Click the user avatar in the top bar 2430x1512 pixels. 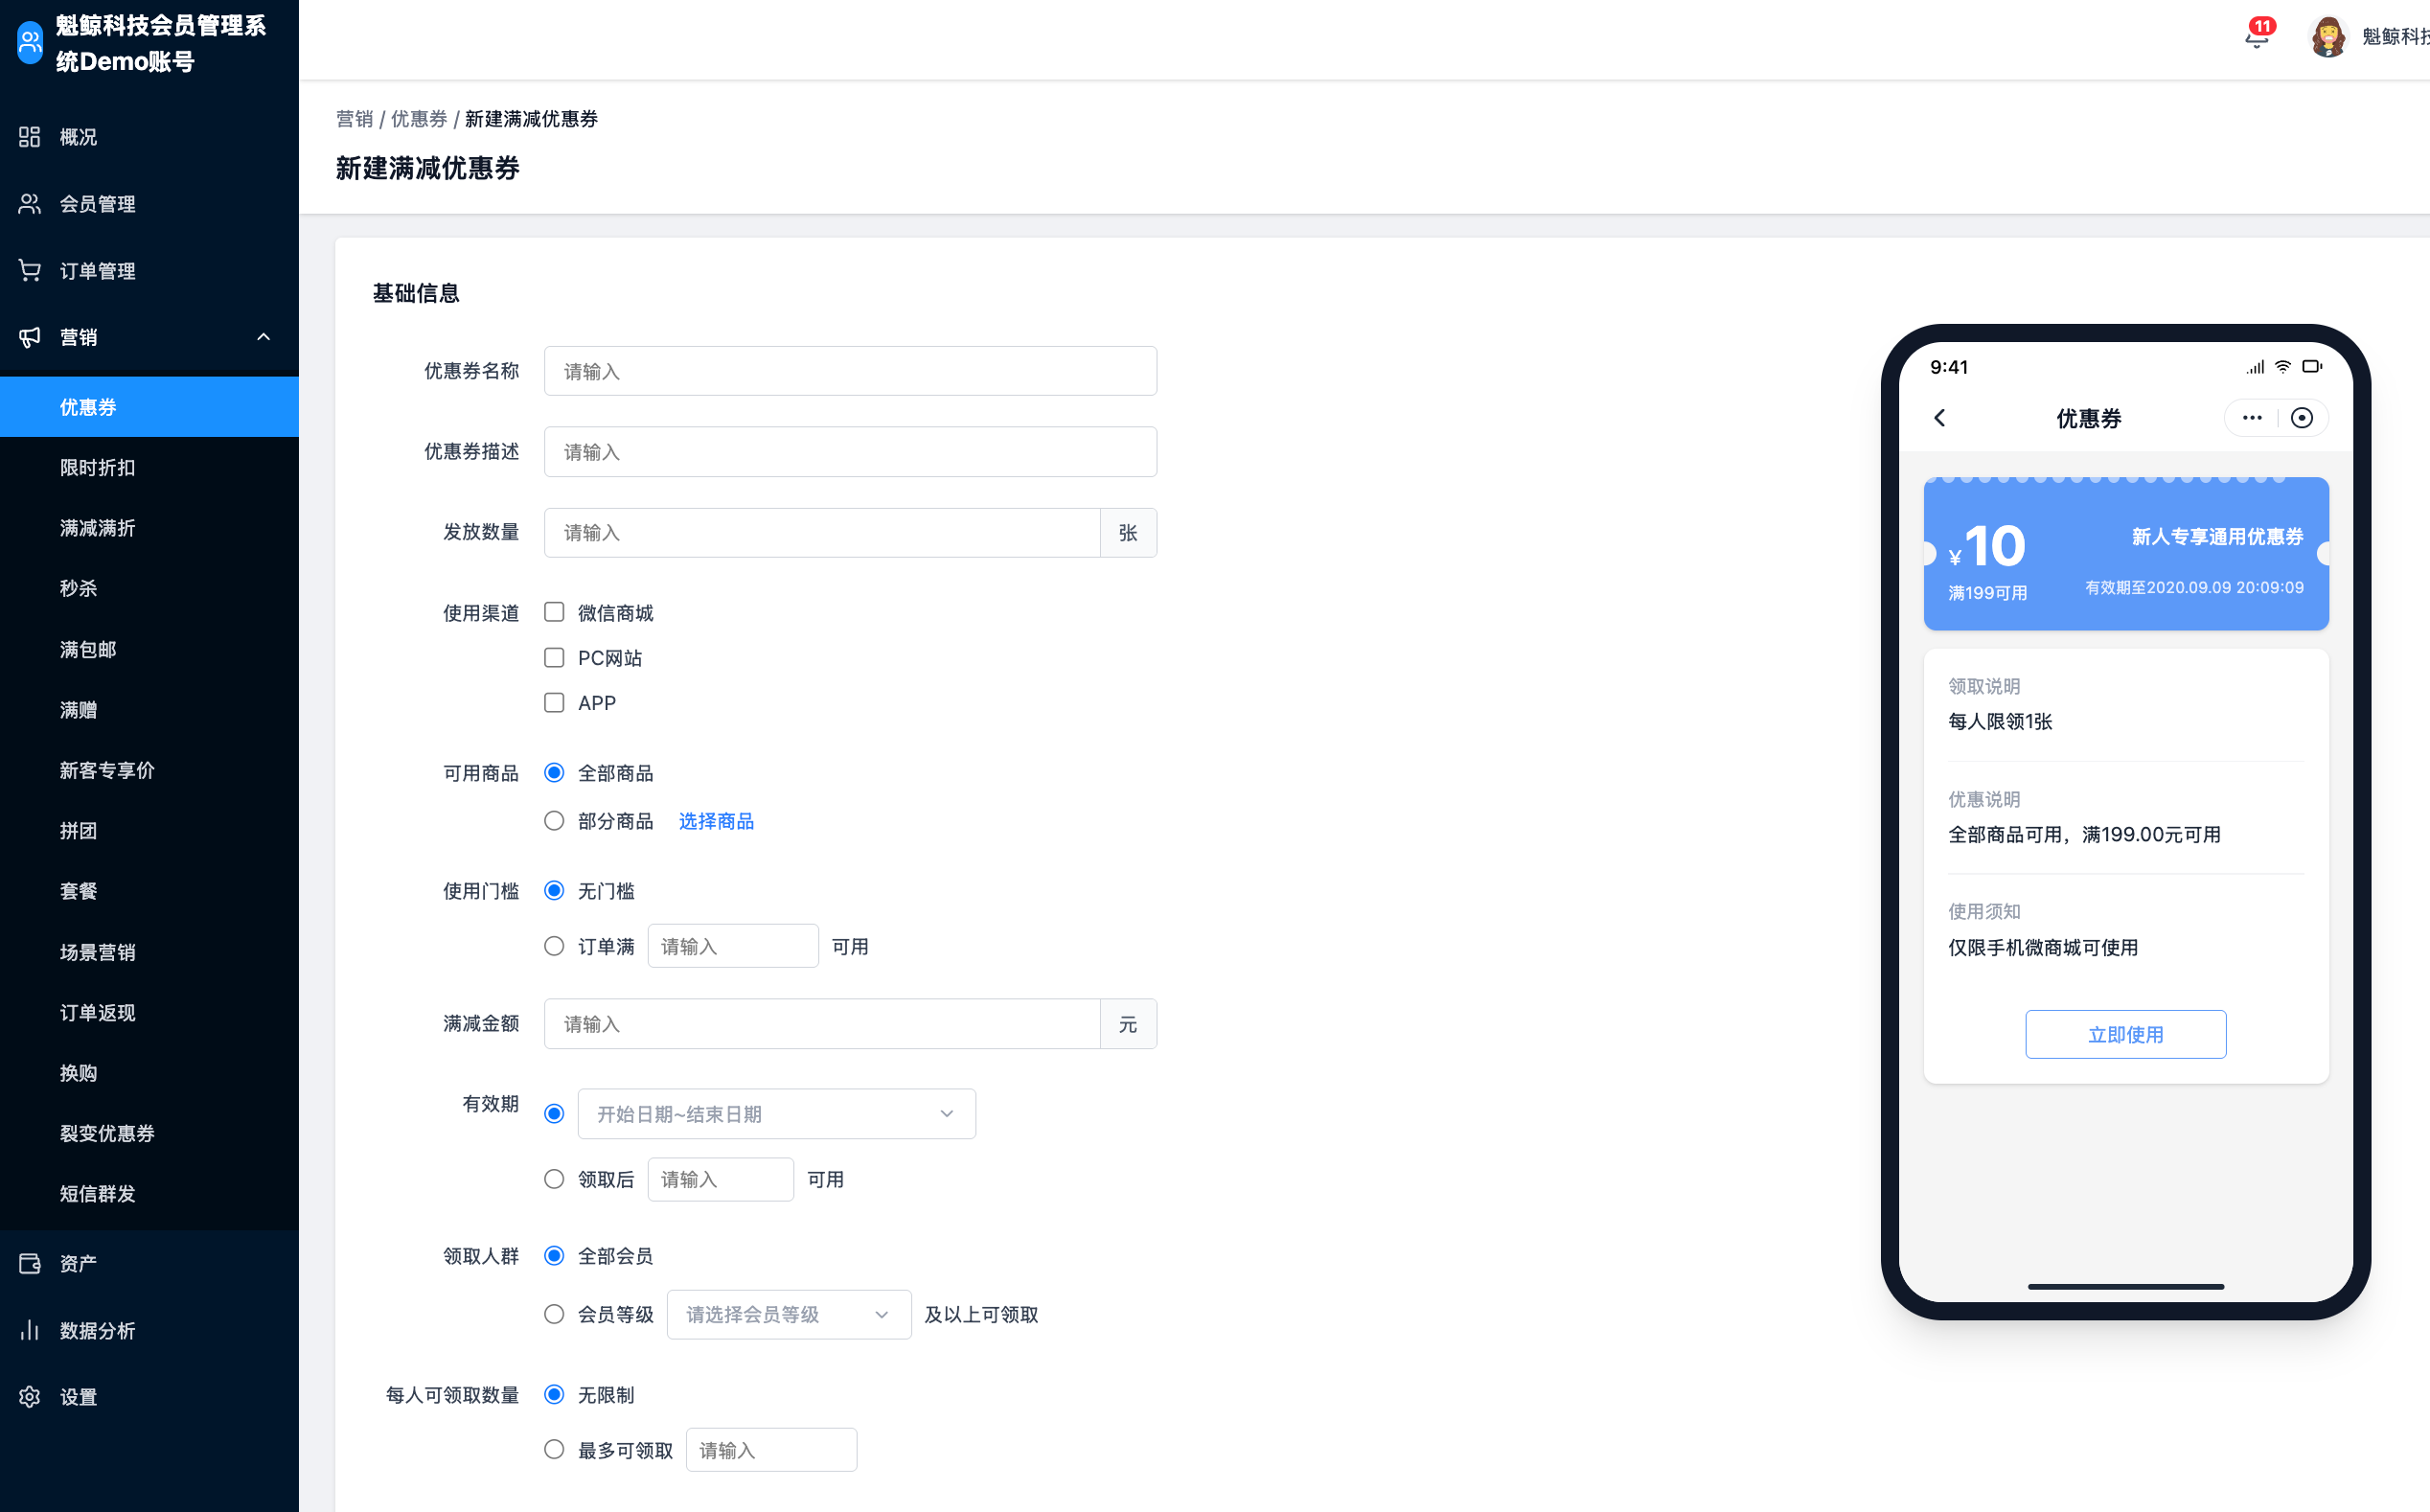coord(2328,37)
